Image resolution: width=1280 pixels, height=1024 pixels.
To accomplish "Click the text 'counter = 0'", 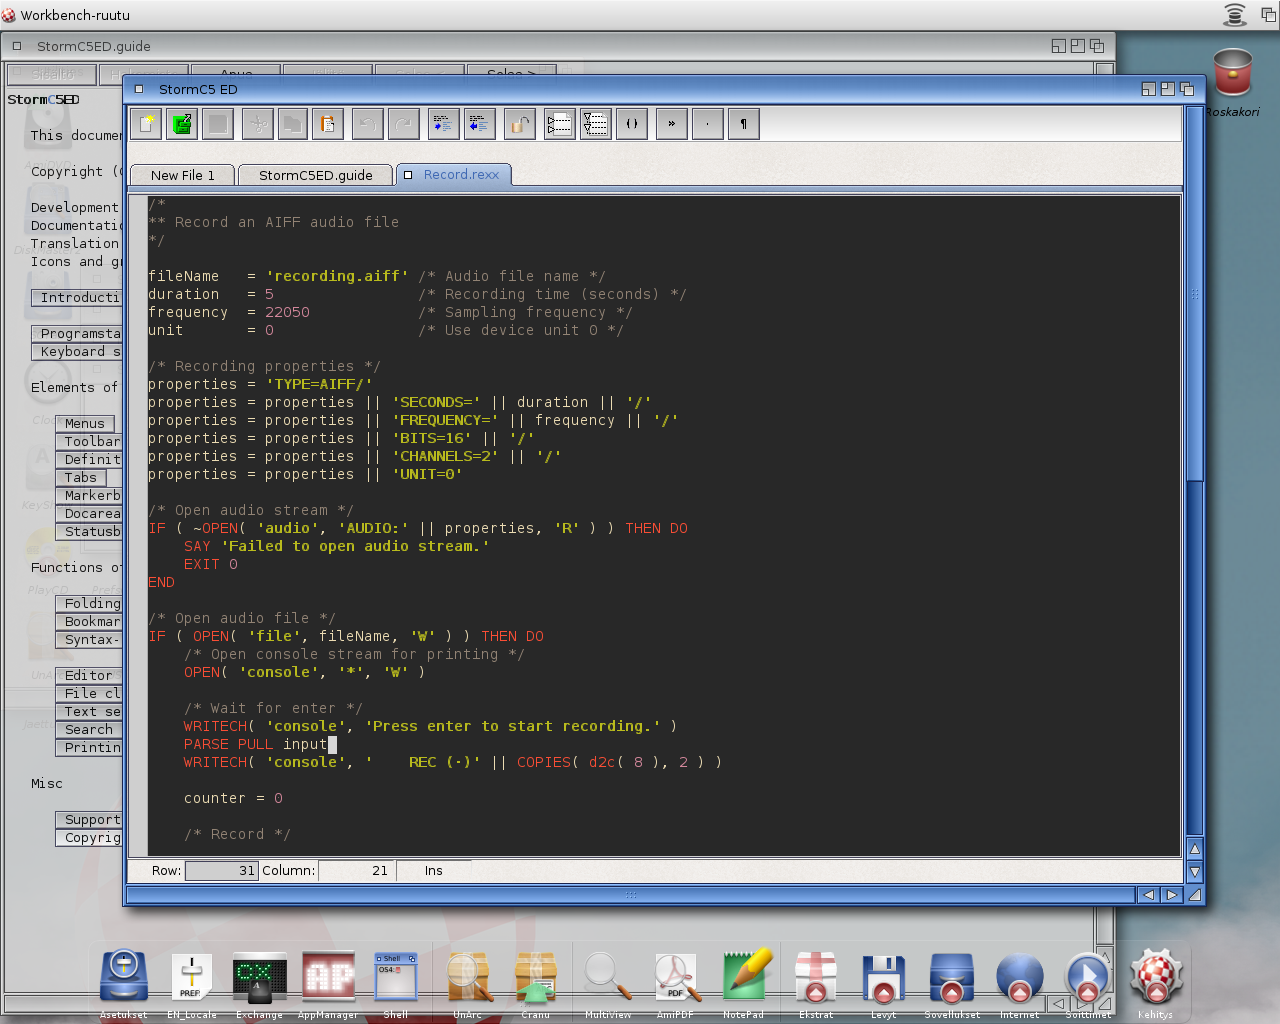I will (233, 798).
